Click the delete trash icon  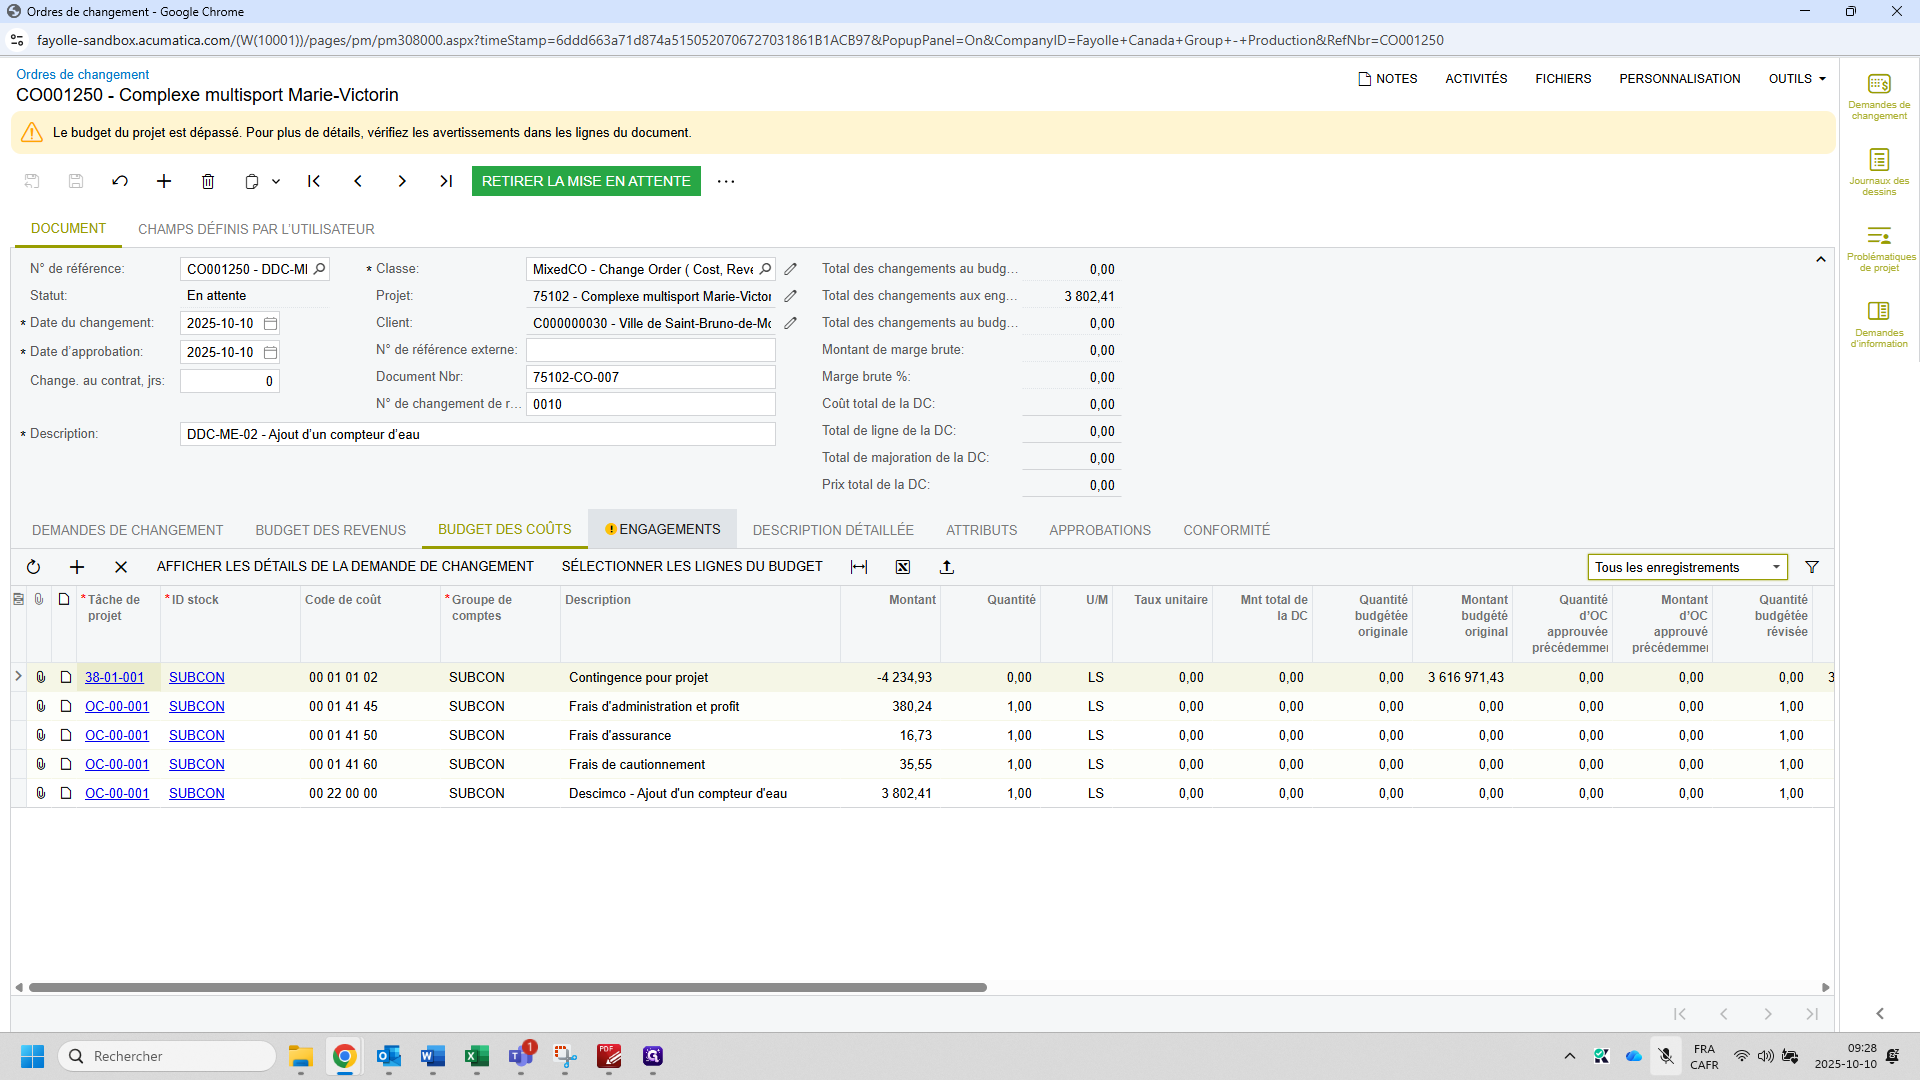tap(208, 181)
